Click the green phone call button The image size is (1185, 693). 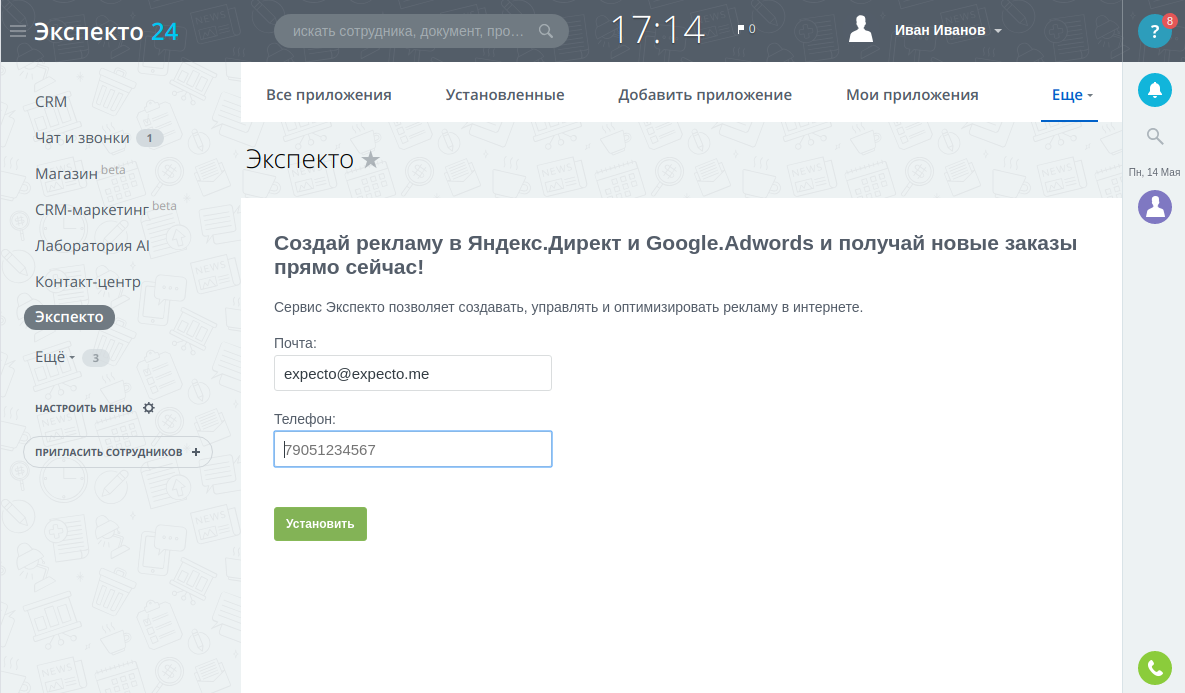coord(1155,667)
